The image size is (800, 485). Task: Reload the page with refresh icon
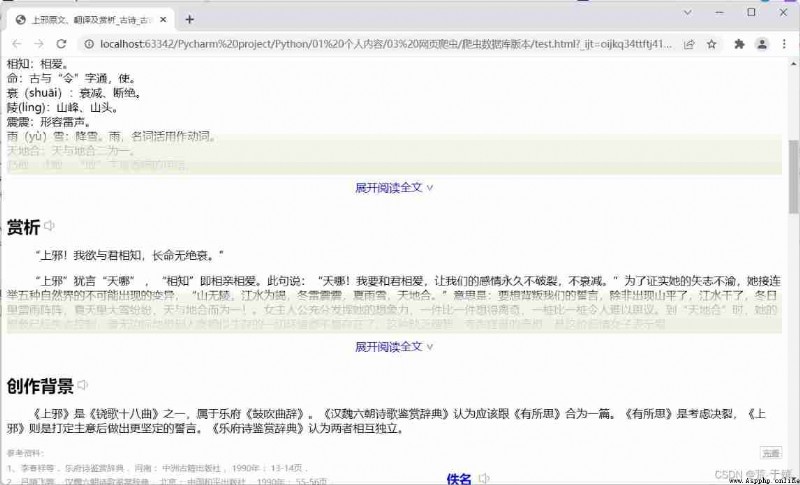(61, 44)
